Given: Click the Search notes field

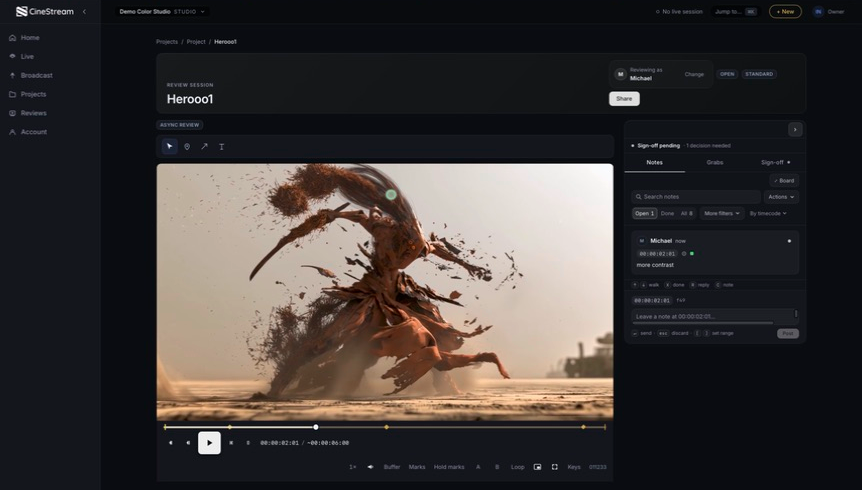Looking at the screenshot, I should (696, 197).
